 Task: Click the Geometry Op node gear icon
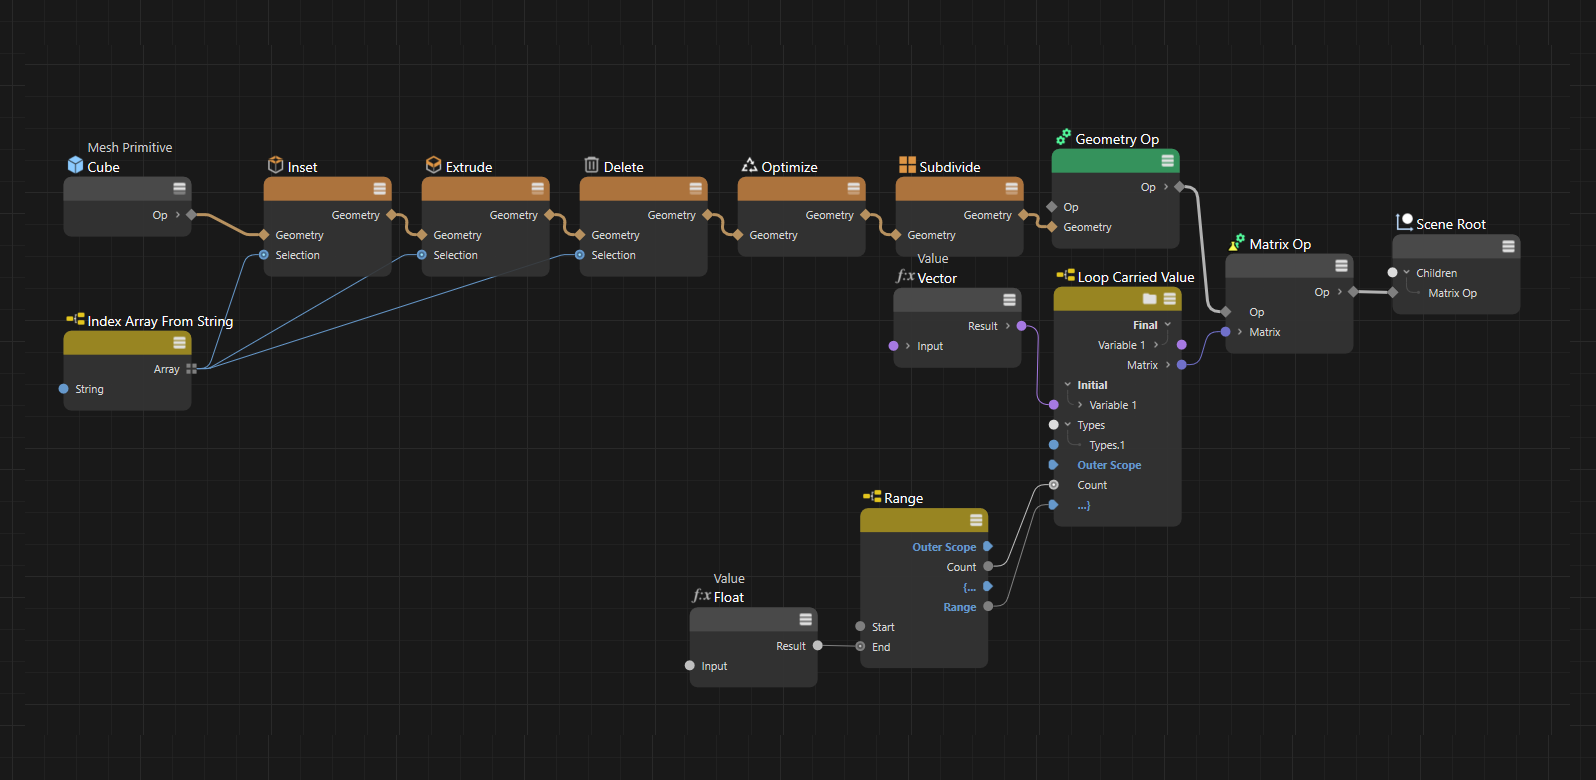coord(1064,137)
